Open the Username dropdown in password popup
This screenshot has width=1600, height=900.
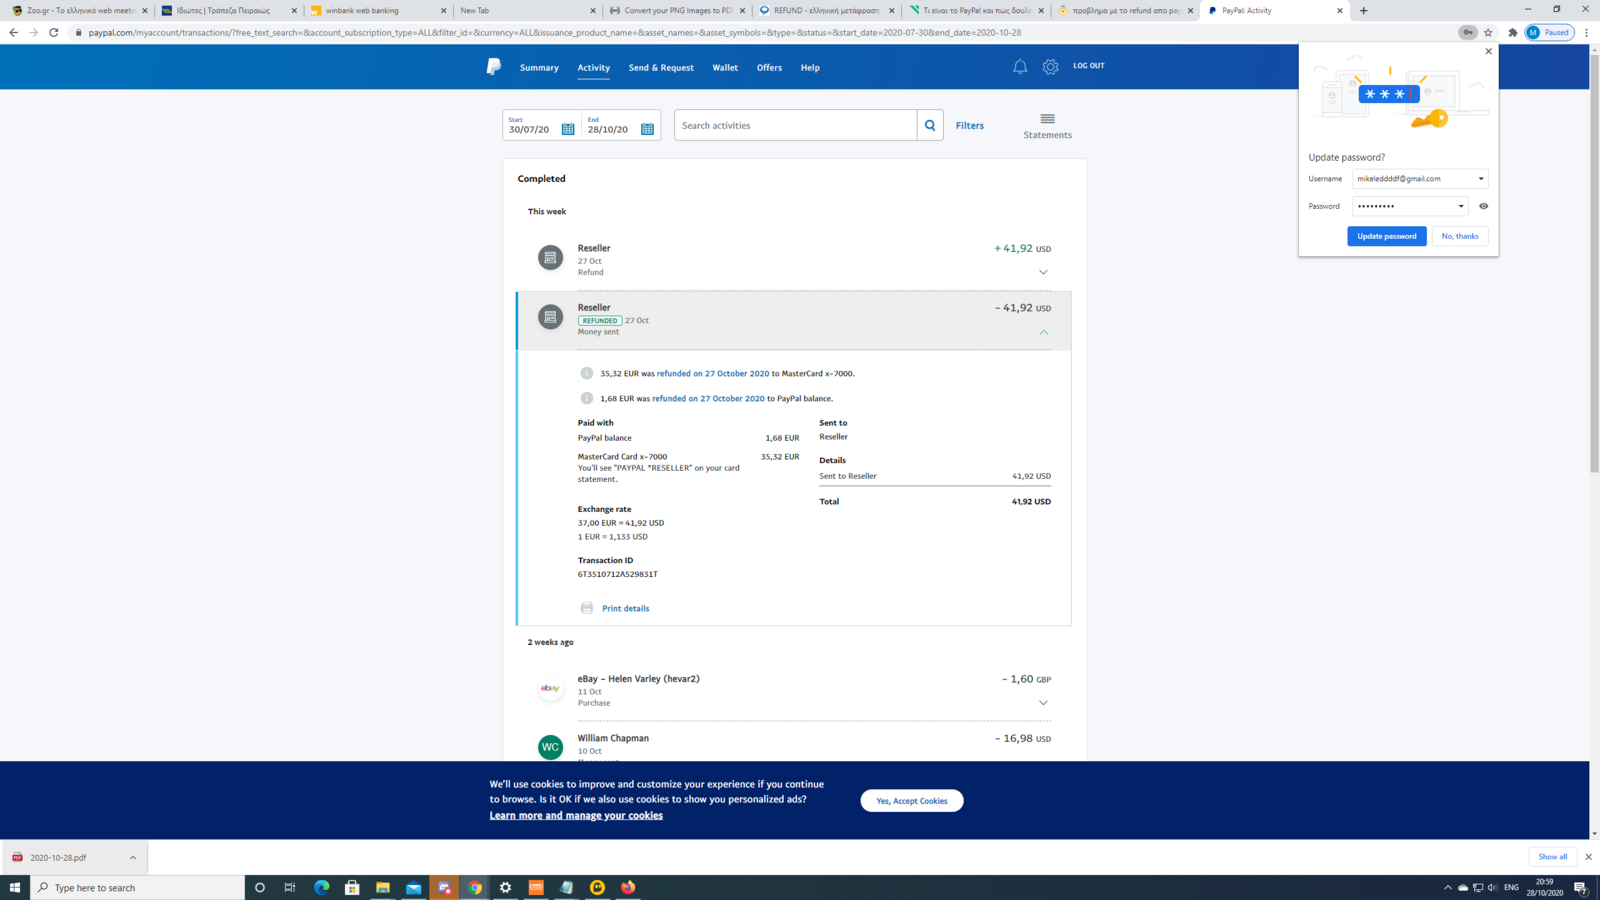1481,179
